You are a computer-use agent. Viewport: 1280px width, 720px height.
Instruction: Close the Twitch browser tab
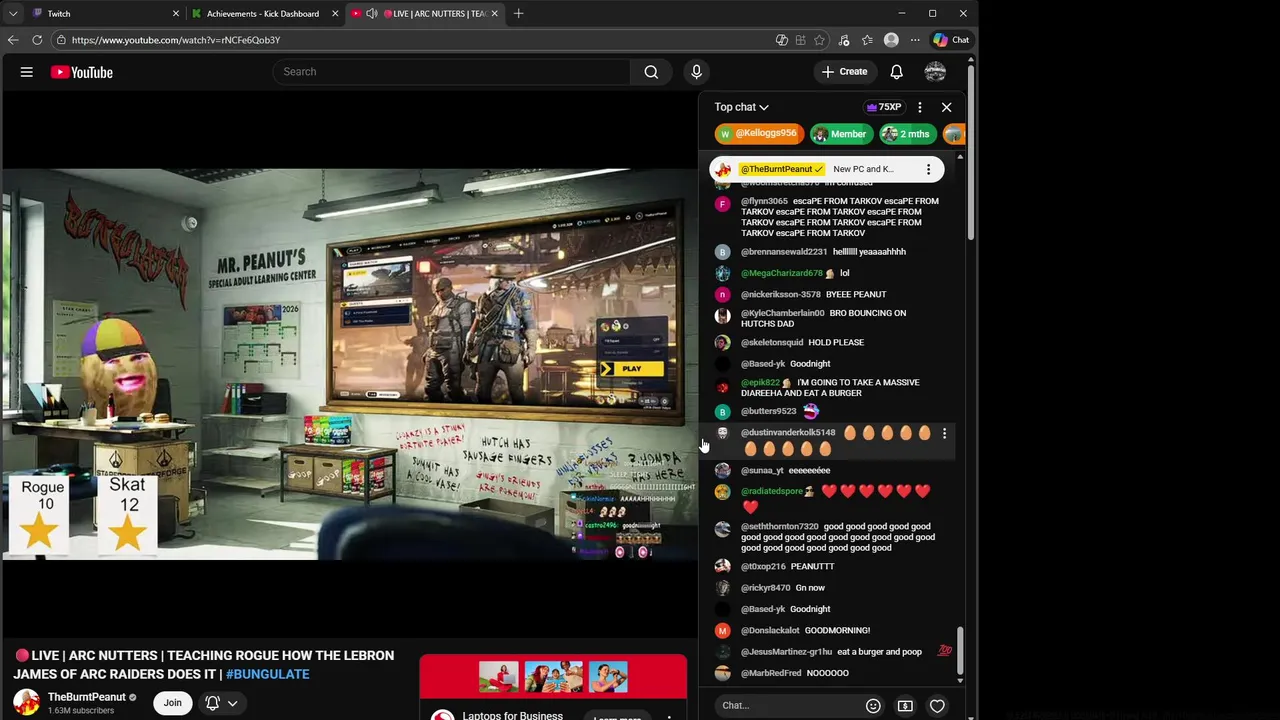176,14
